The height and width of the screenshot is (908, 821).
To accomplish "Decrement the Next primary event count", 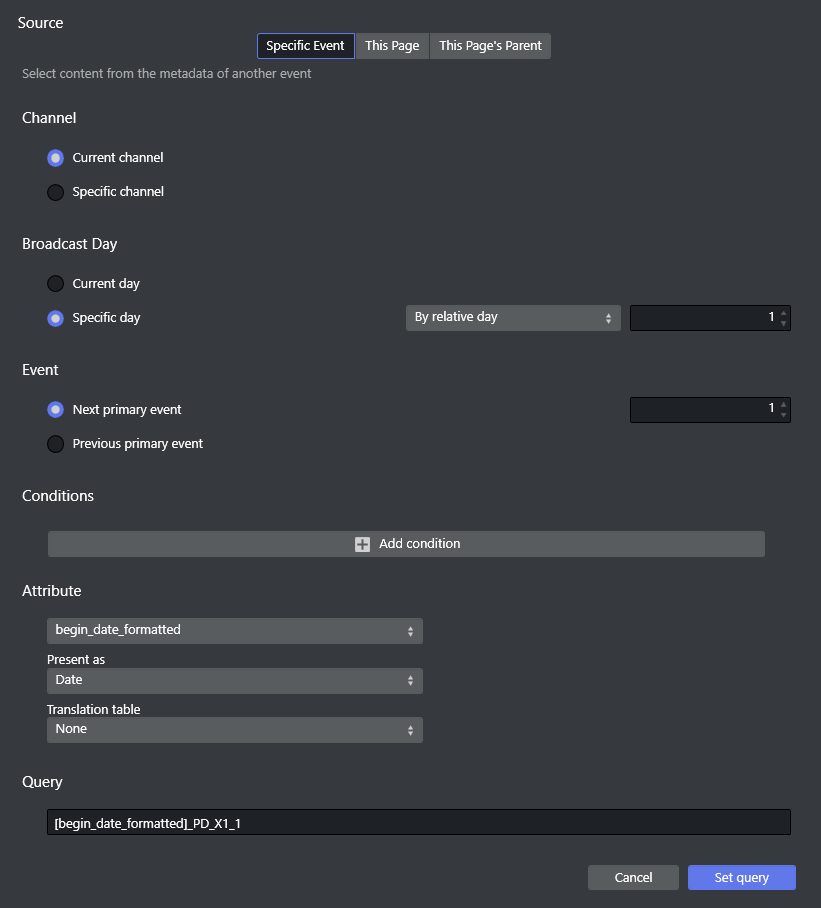I will click(x=783, y=416).
